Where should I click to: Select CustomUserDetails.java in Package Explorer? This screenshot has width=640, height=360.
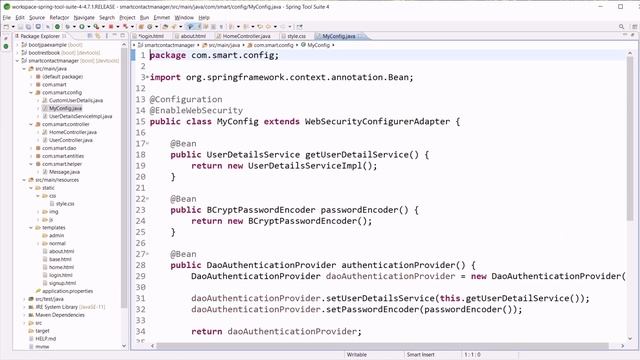click(x=76, y=100)
